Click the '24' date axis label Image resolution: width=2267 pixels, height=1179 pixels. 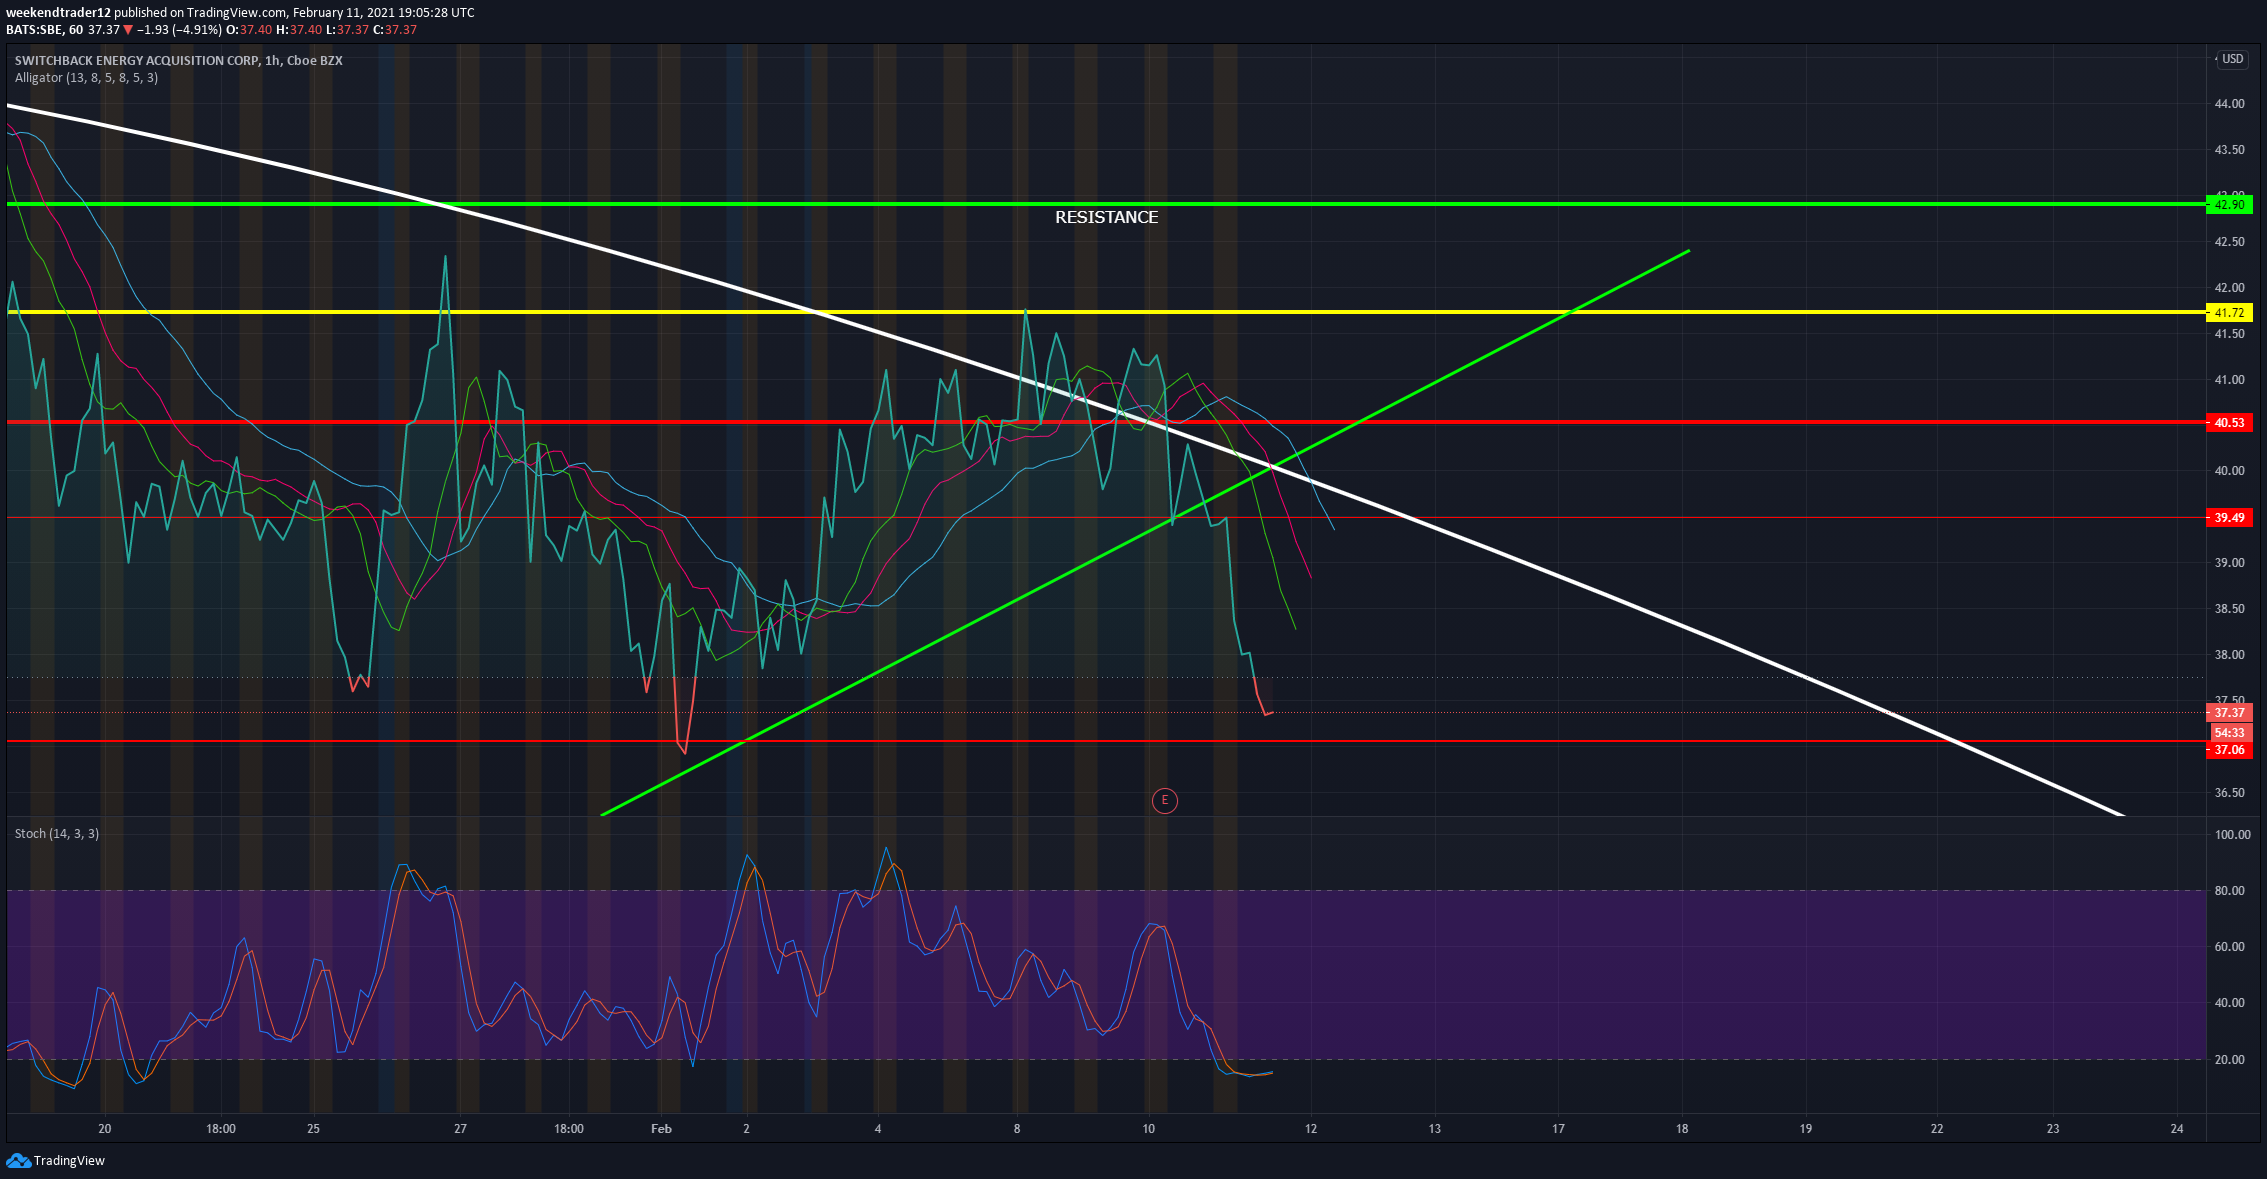click(x=2177, y=1128)
